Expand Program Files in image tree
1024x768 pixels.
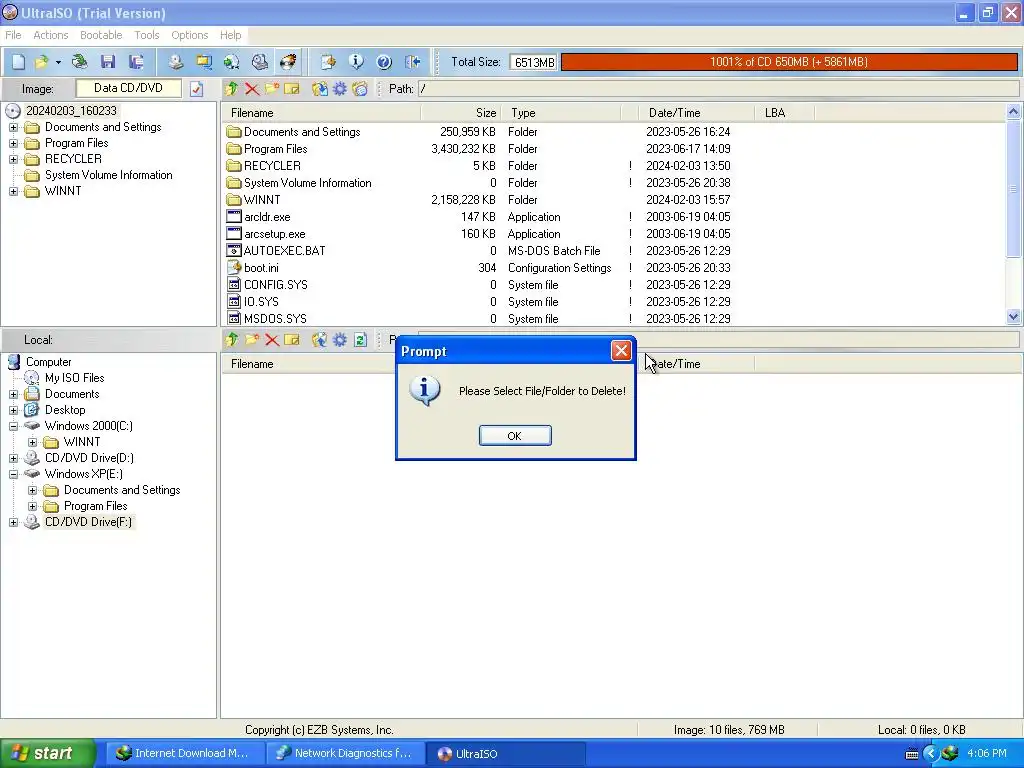13,143
